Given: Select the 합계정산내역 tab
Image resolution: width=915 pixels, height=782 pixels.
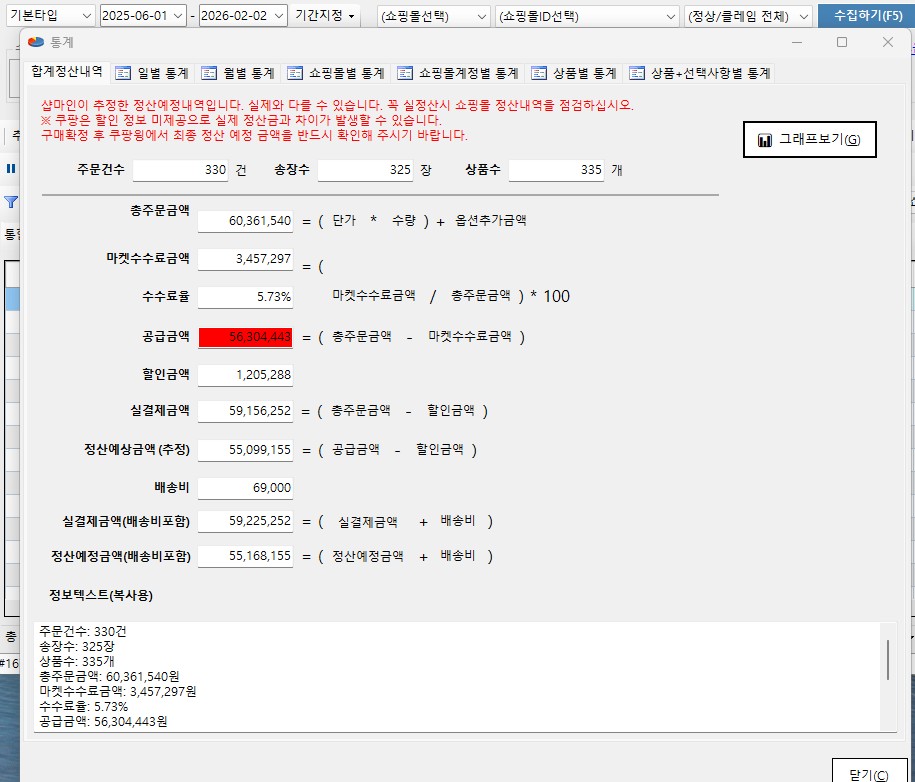Looking at the screenshot, I should pos(66,74).
